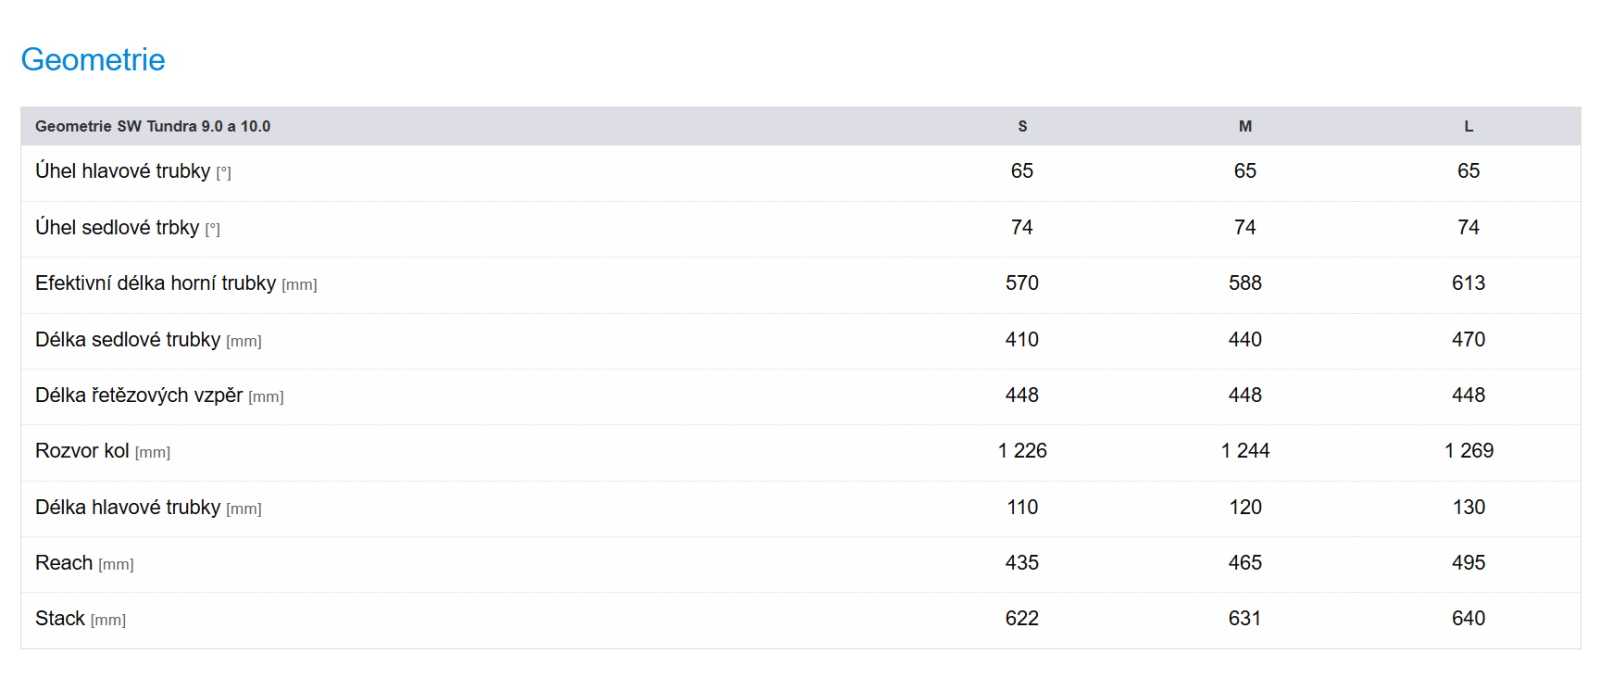The height and width of the screenshot is (691, 1600).
Task: Select the M size column header
Action: [1245, 126]
